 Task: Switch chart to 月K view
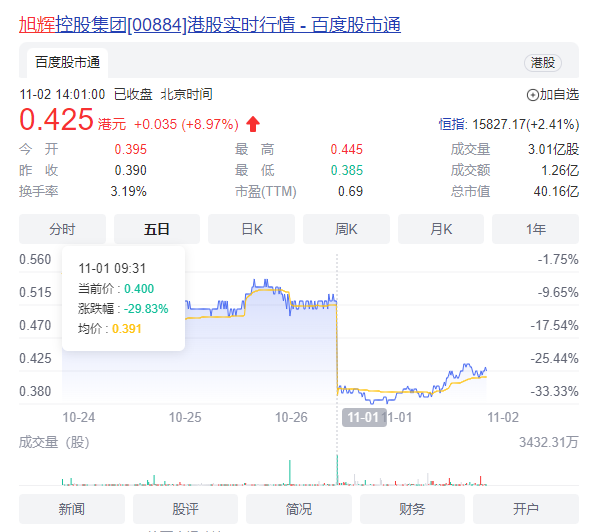(441, 229)
